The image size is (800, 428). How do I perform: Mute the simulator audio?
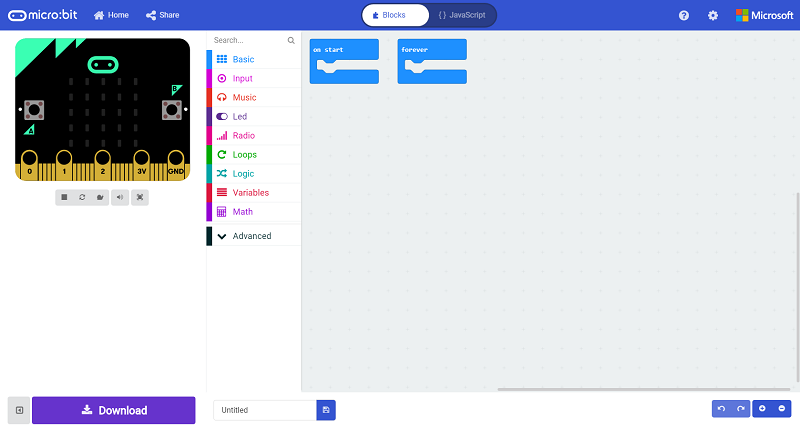[x=120, y=197]
